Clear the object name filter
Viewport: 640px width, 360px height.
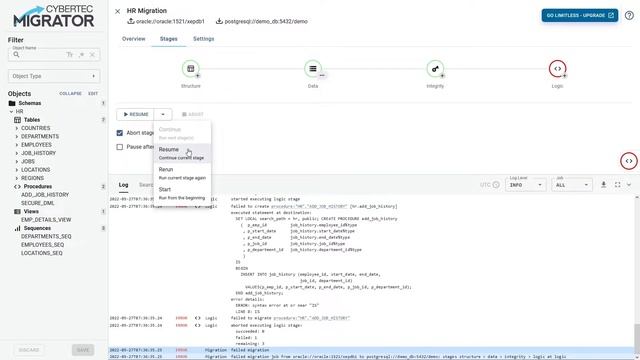point(92,55)
